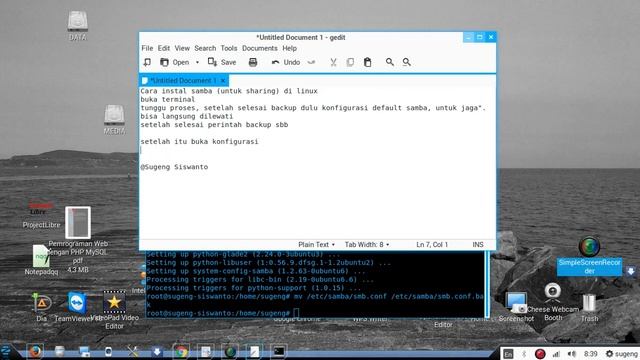
Task: Save the untitled document
Action: click(x=222, y=62)
